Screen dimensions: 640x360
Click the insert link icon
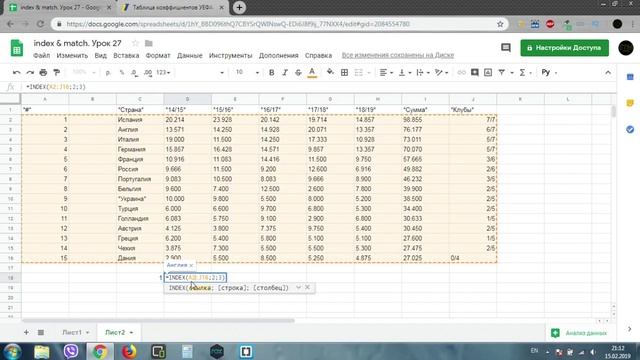[x=461, y=73]
